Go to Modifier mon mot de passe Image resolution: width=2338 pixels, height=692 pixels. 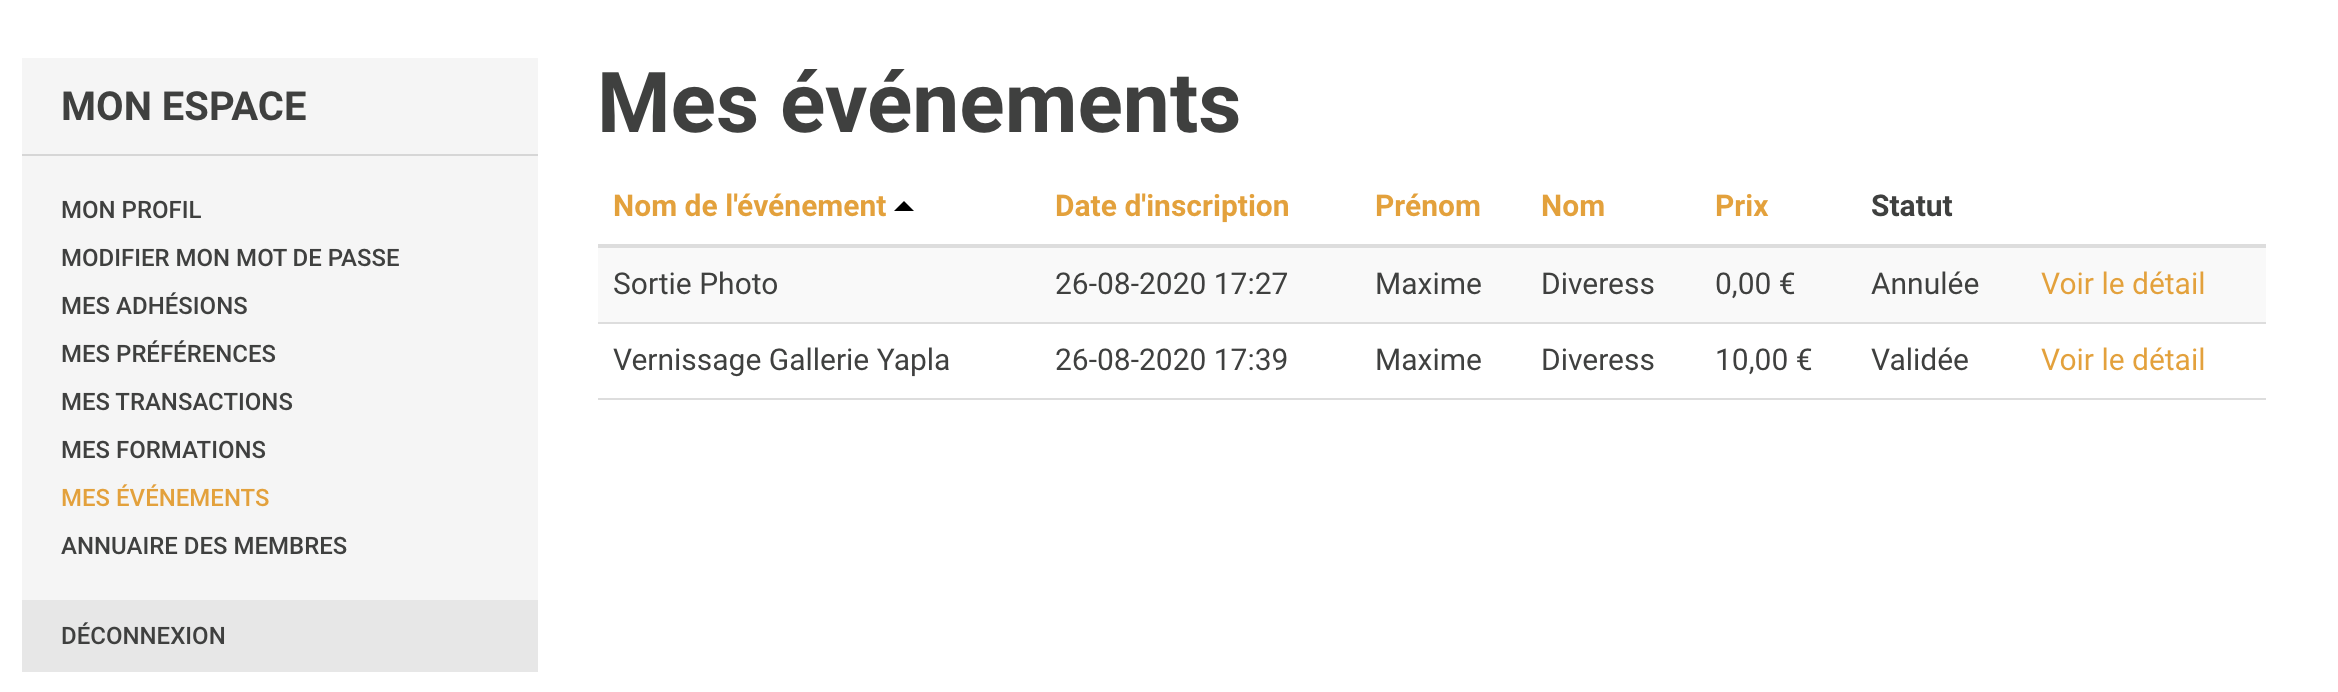point(230,258)
